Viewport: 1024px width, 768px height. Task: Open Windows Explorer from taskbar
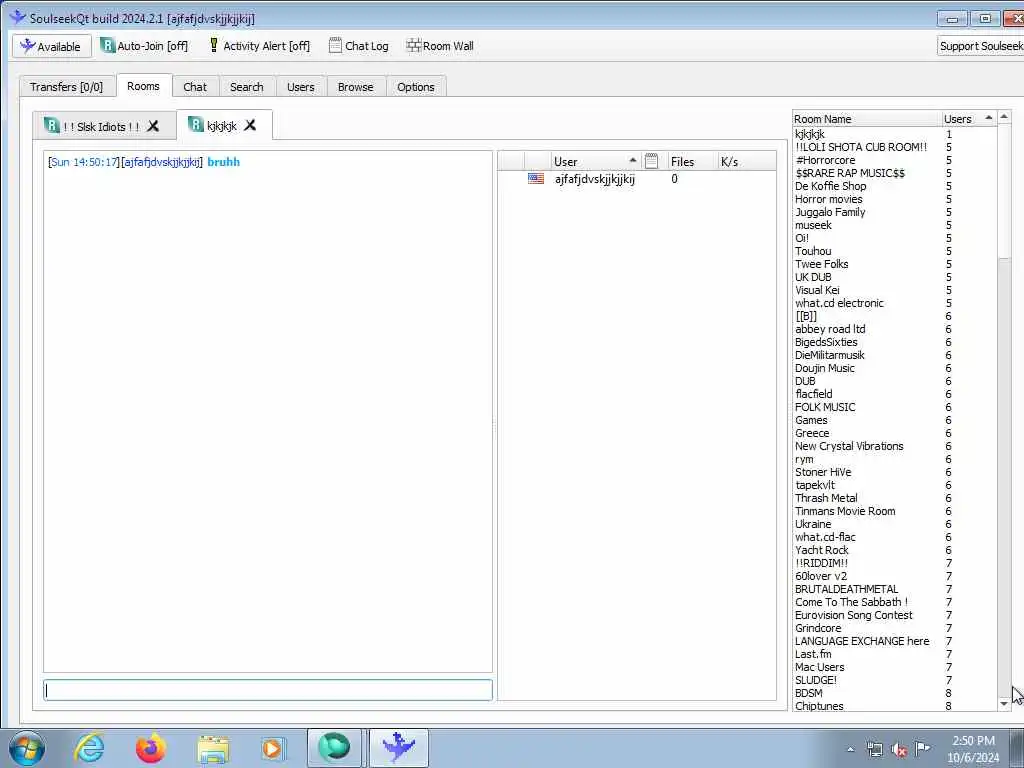213,748
